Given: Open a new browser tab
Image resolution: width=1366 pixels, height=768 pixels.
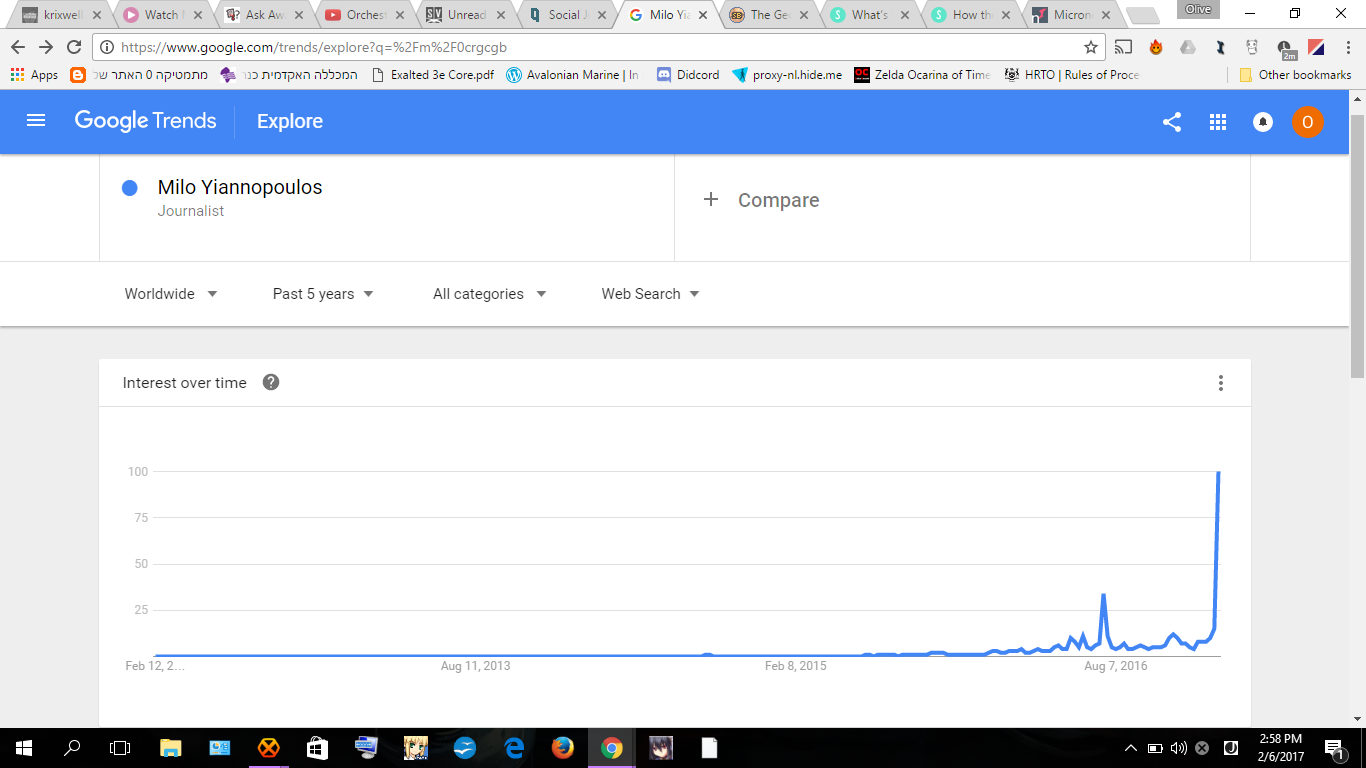Looking at the screenshot, I should [1141, 15].
